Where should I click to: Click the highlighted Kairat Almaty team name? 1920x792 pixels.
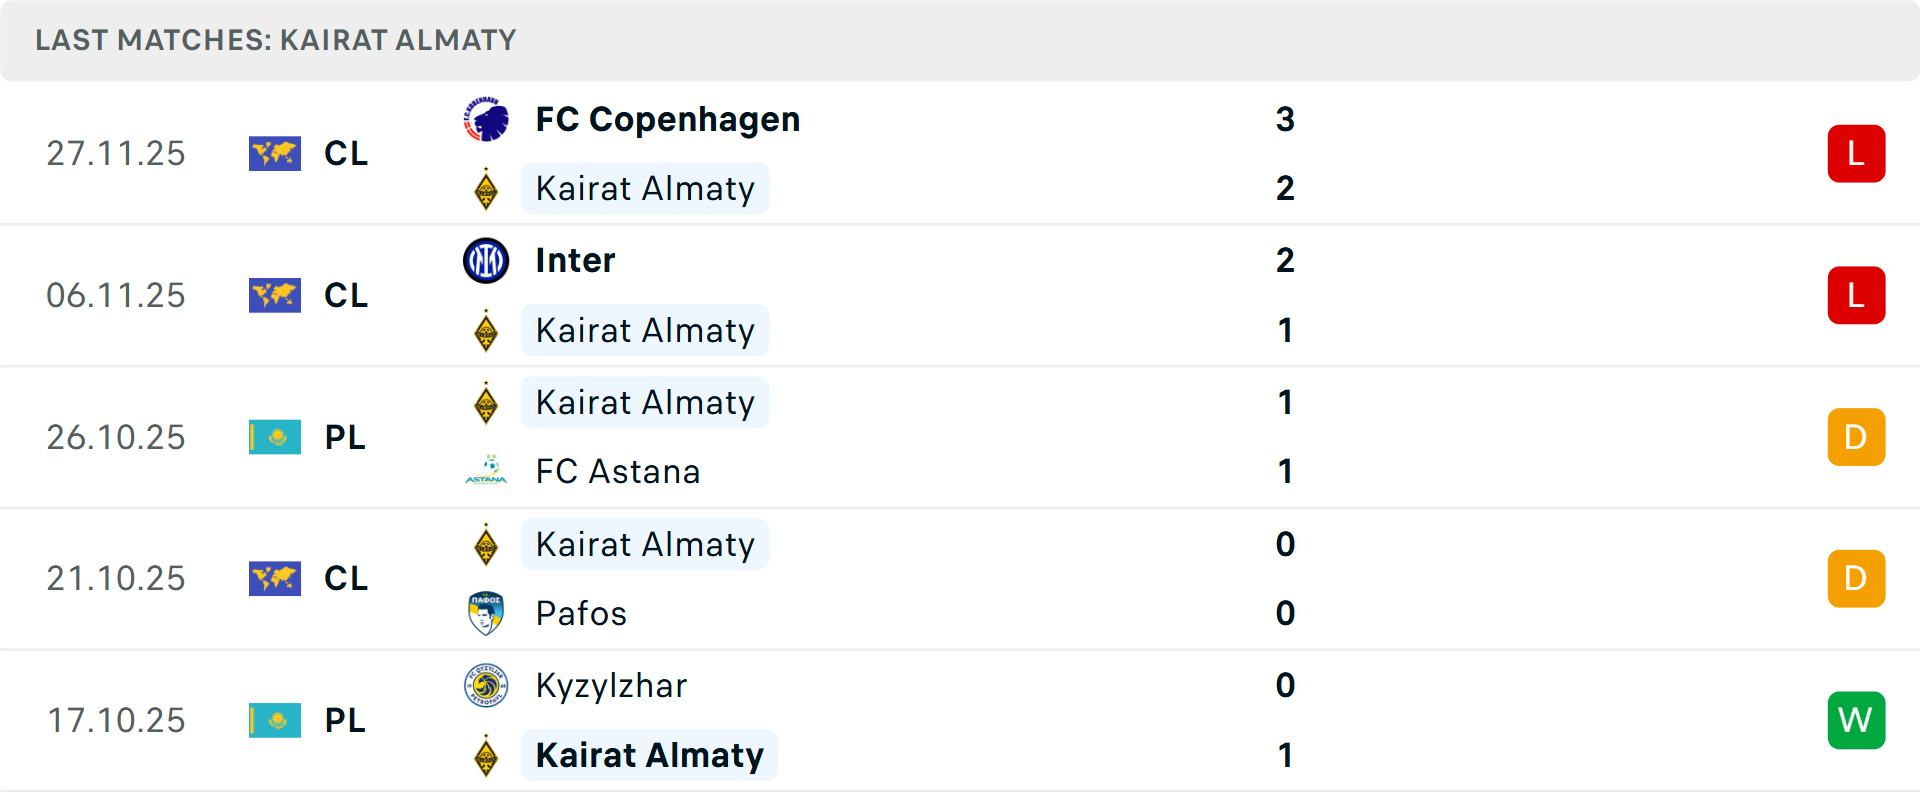pos(649,755)
